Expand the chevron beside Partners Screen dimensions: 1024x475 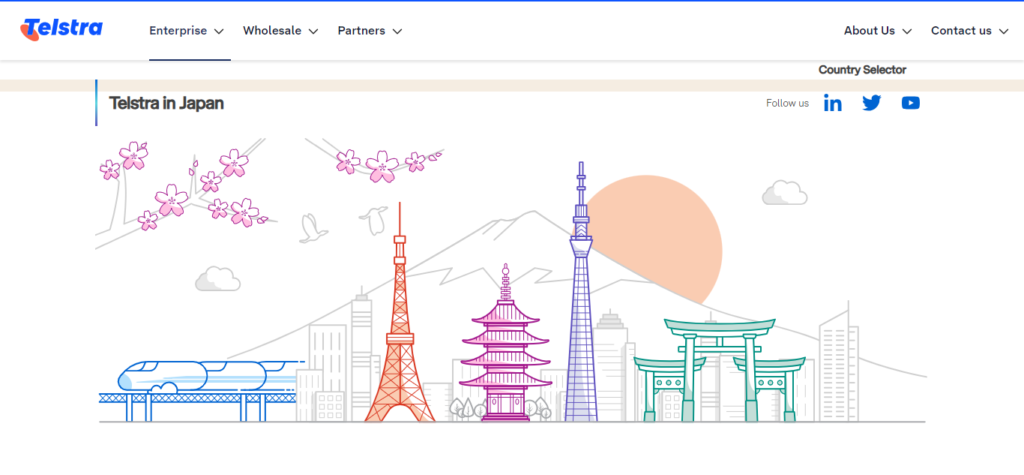coord(397,31)
